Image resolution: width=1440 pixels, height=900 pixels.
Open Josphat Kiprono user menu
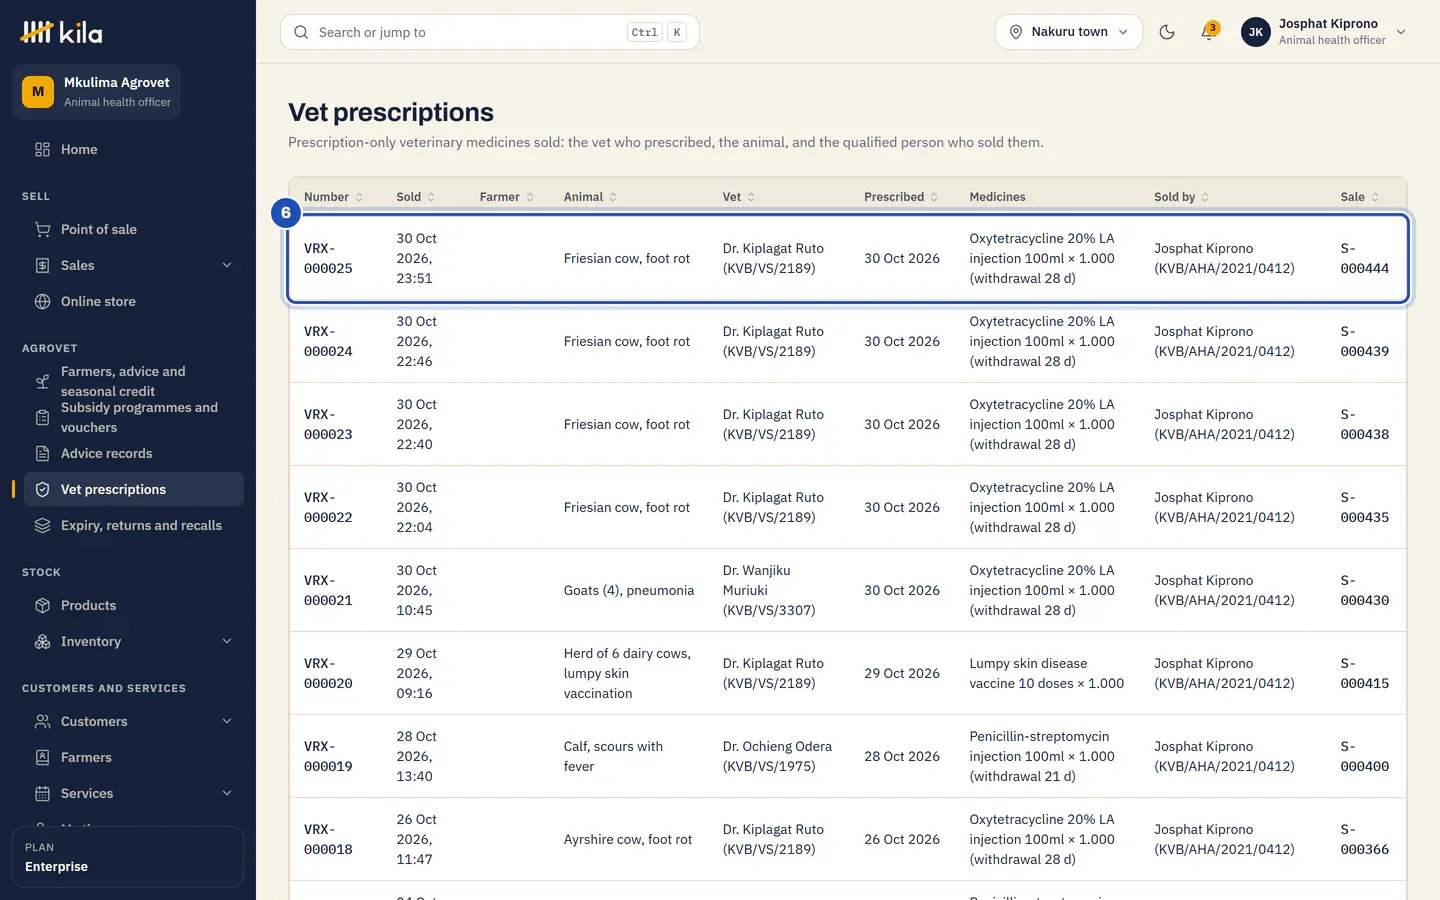[1324, 32]
